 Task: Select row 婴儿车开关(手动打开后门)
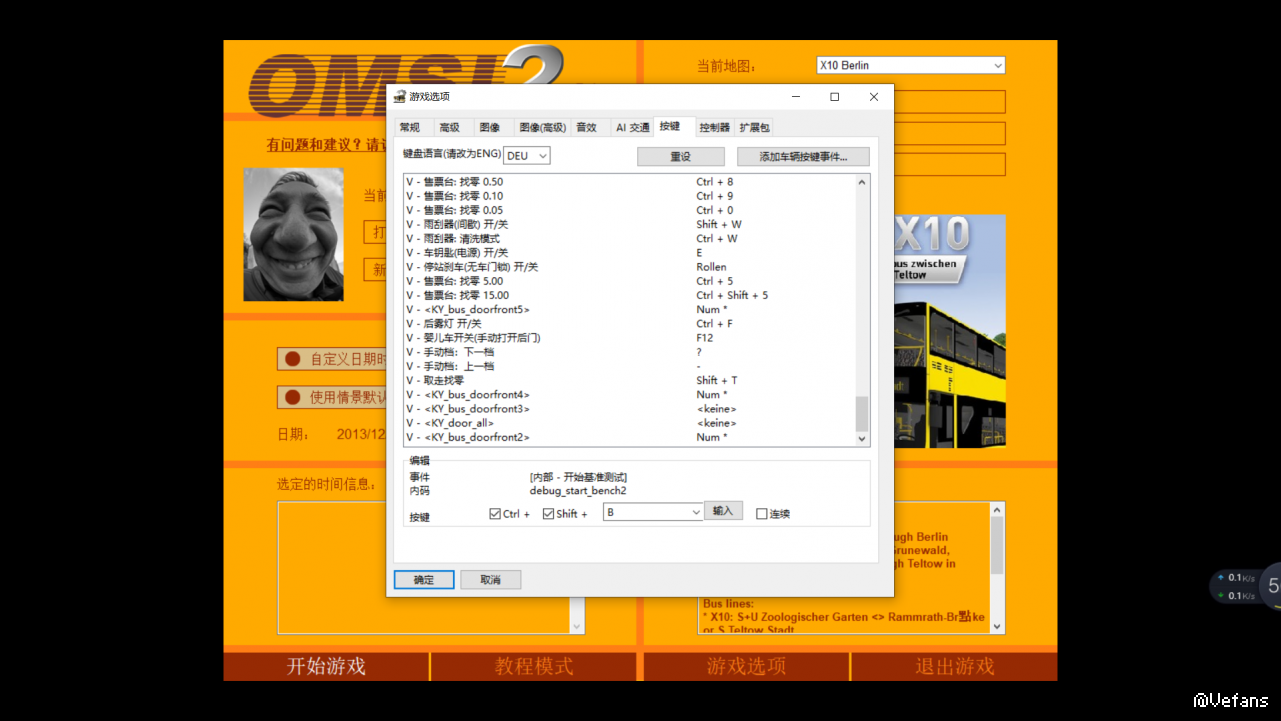coord(630,338)
